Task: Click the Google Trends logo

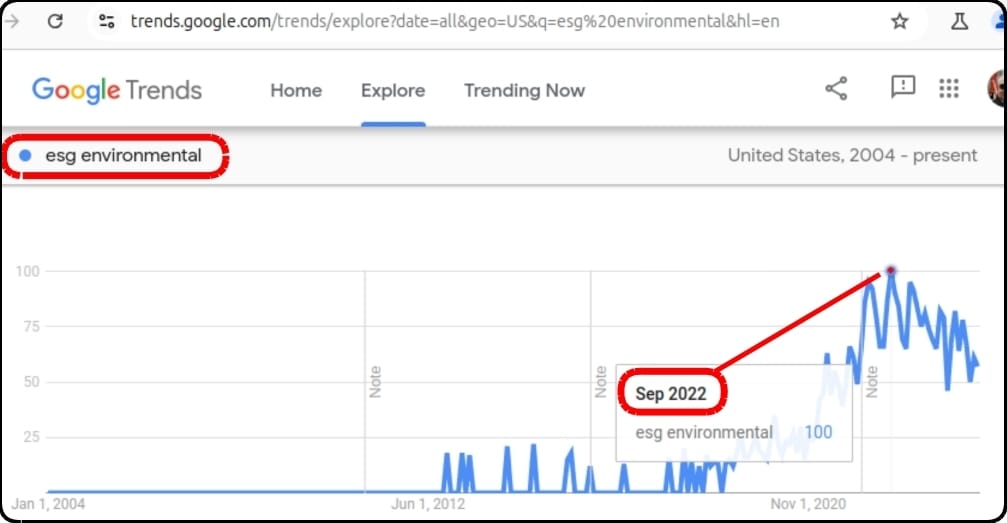Action: click(x=117, y=90)
